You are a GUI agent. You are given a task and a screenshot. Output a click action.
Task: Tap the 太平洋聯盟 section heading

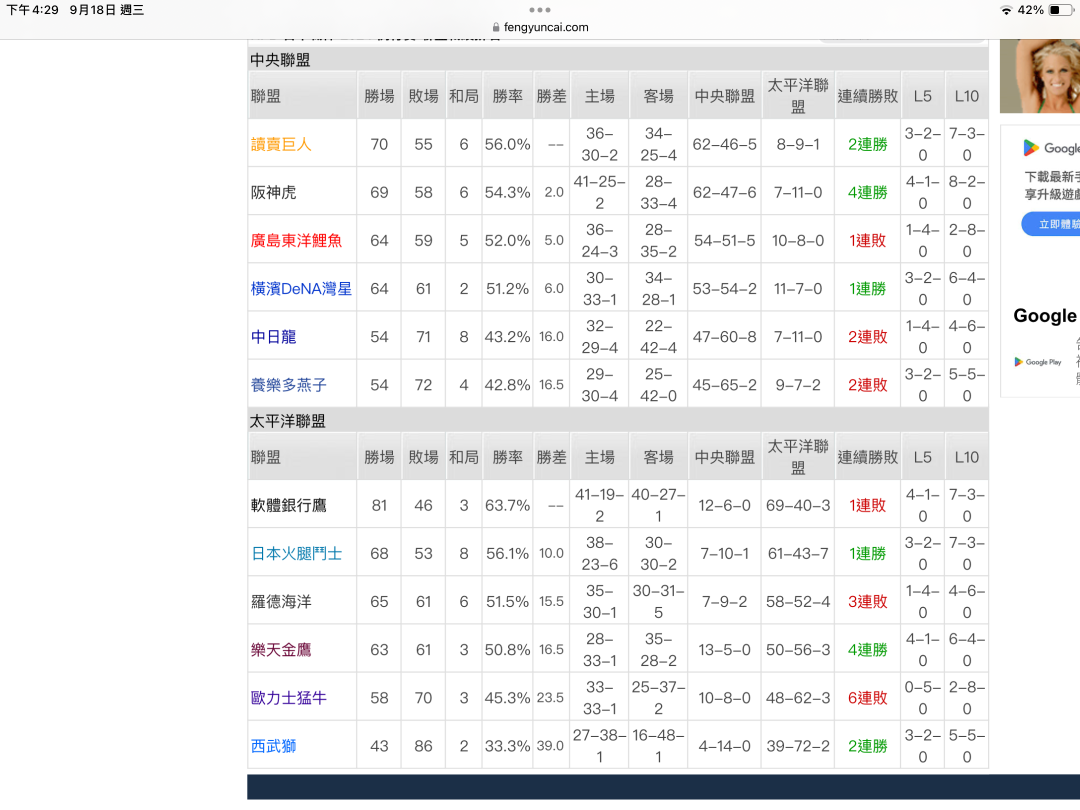[x=287, y=421]
